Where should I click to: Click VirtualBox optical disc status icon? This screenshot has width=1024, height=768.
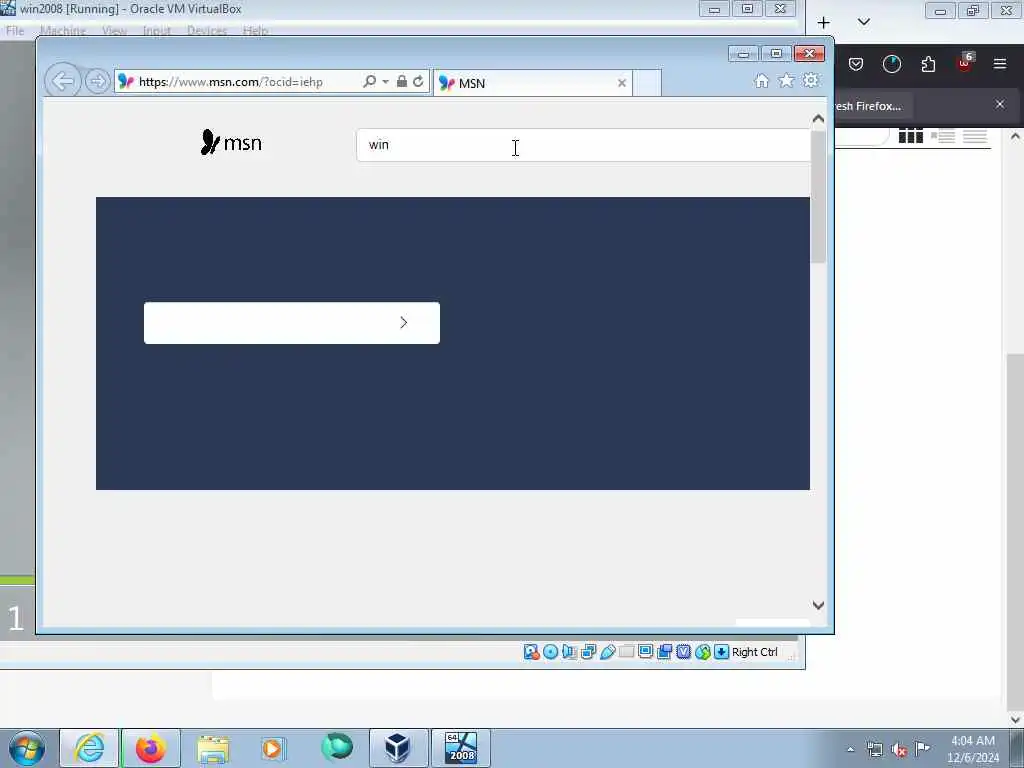click(x=551, y=652)
